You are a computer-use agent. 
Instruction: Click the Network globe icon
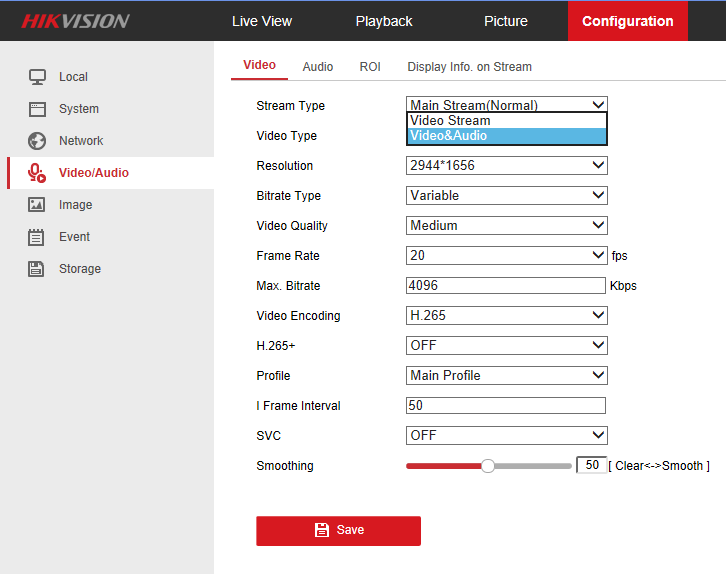pos(37,141)
